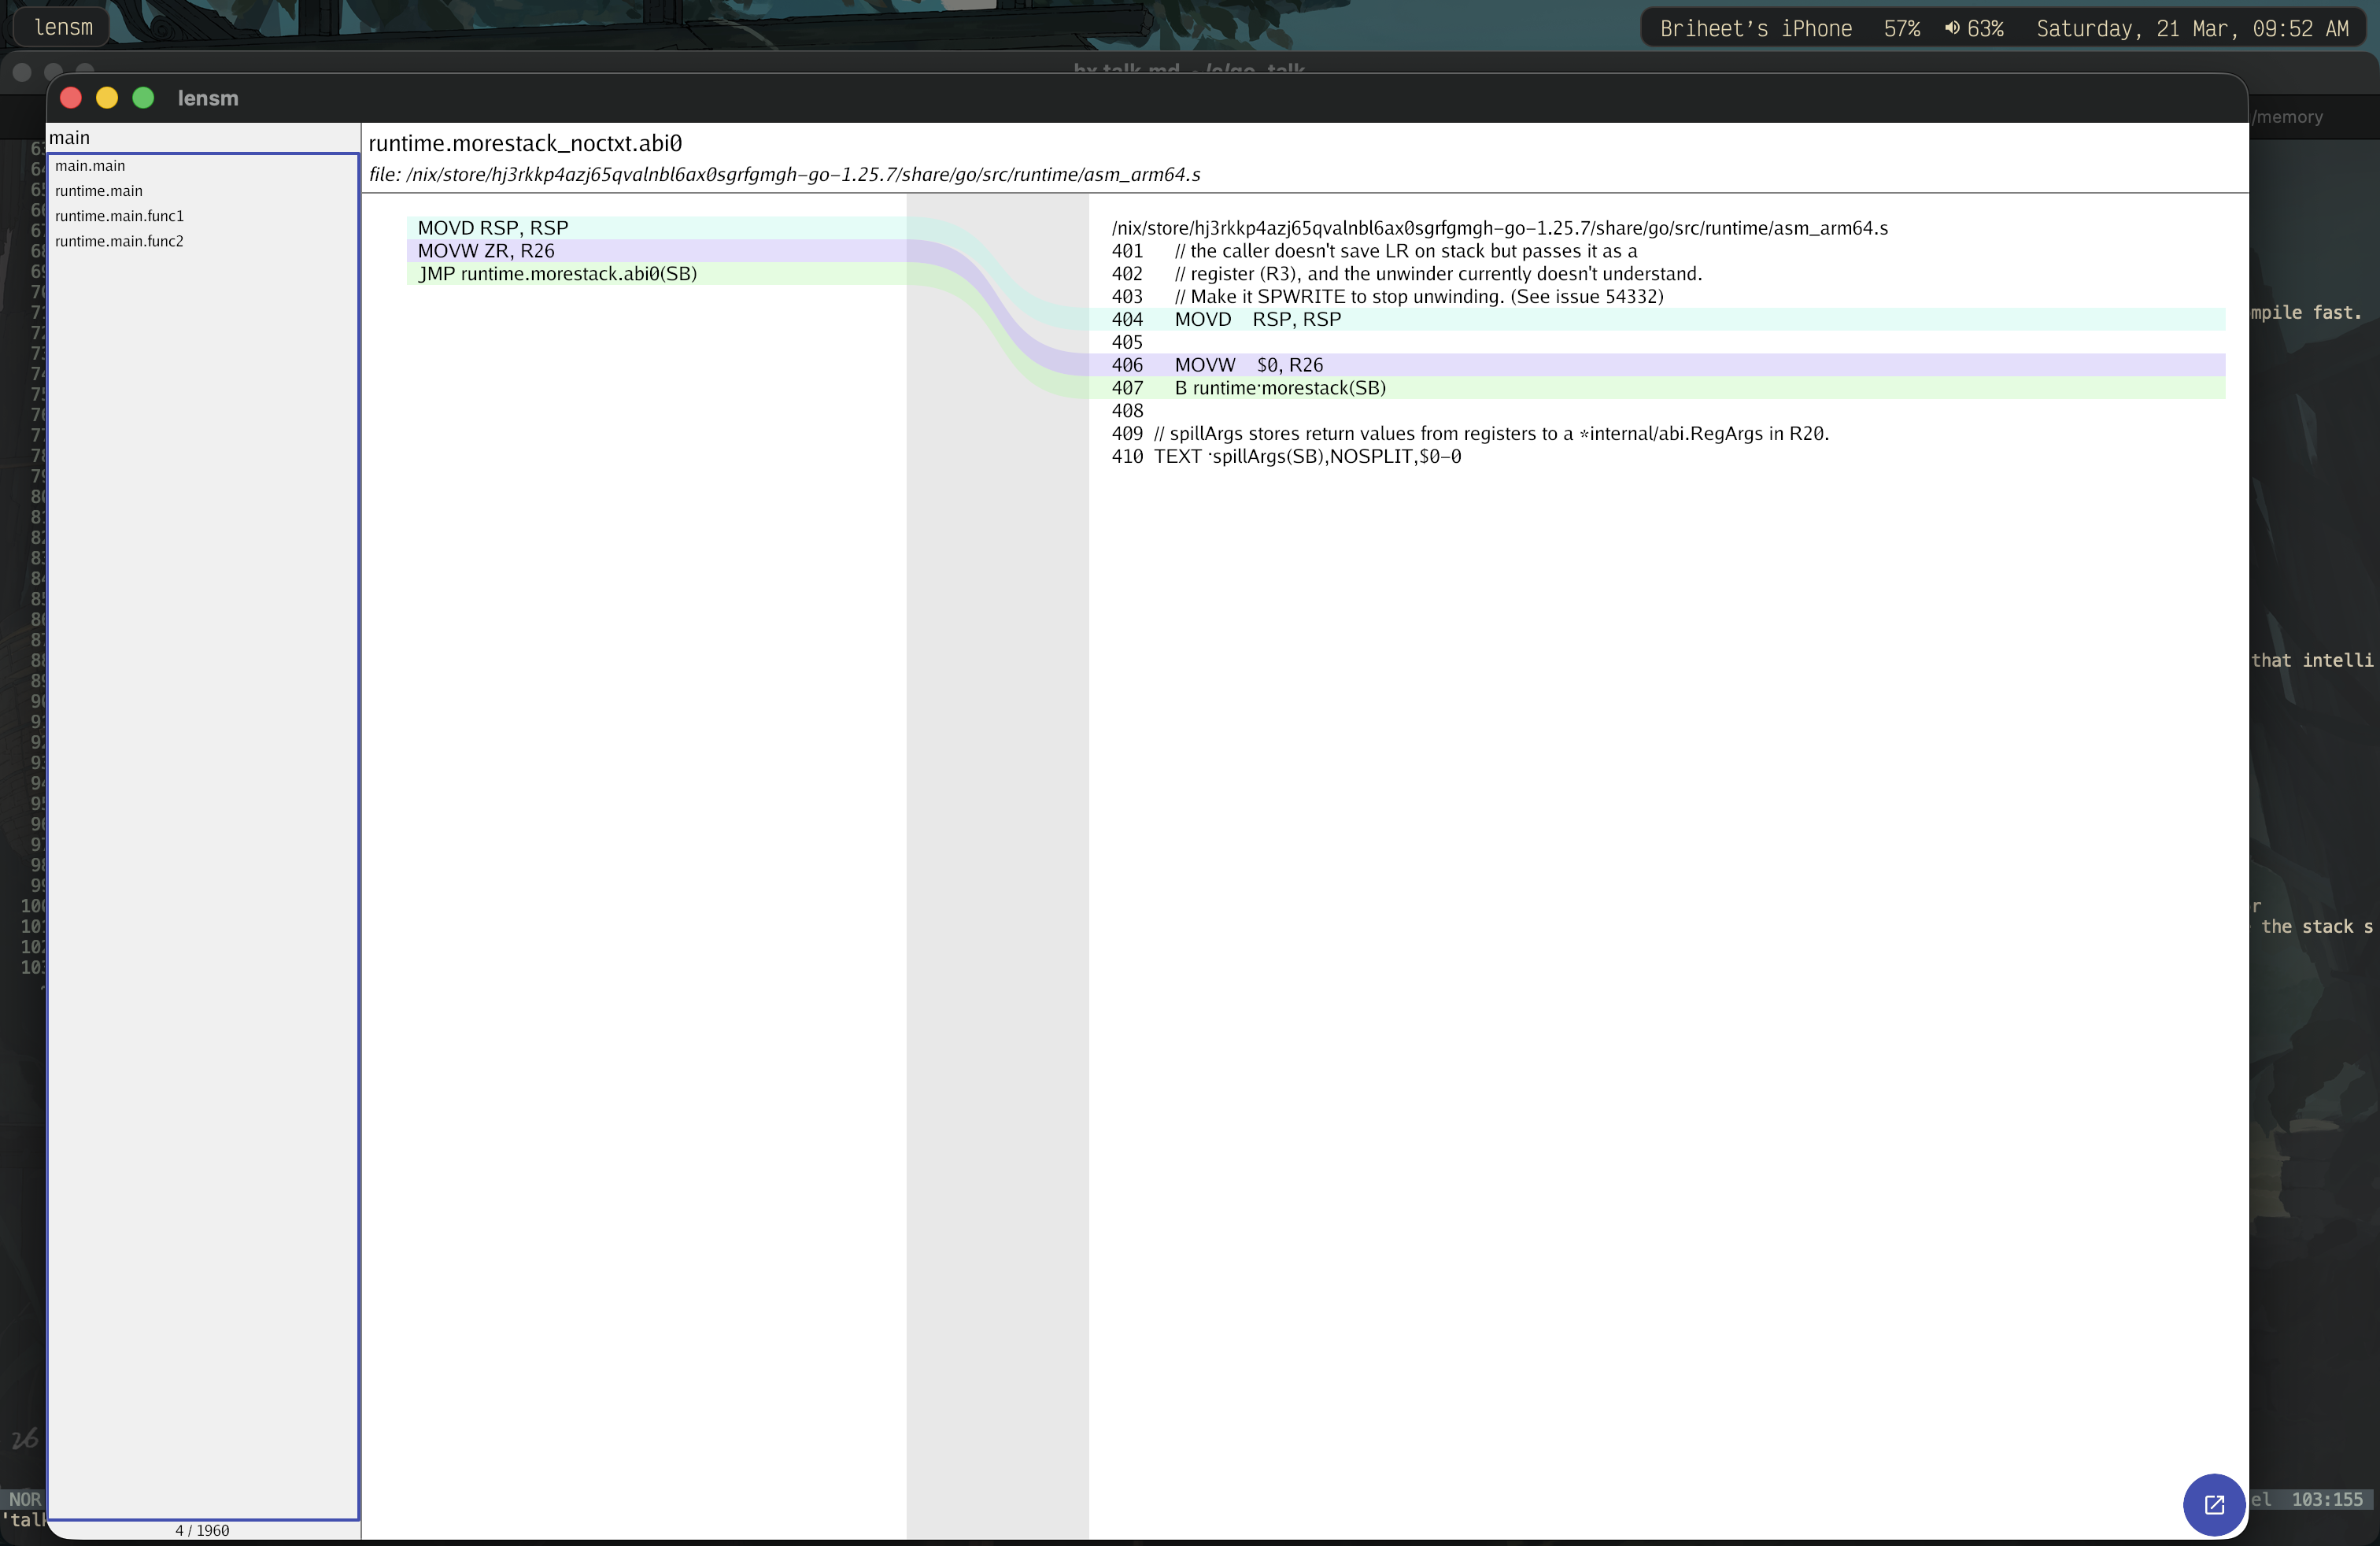Open runtime.main.func2 from the list

(119, 241)
